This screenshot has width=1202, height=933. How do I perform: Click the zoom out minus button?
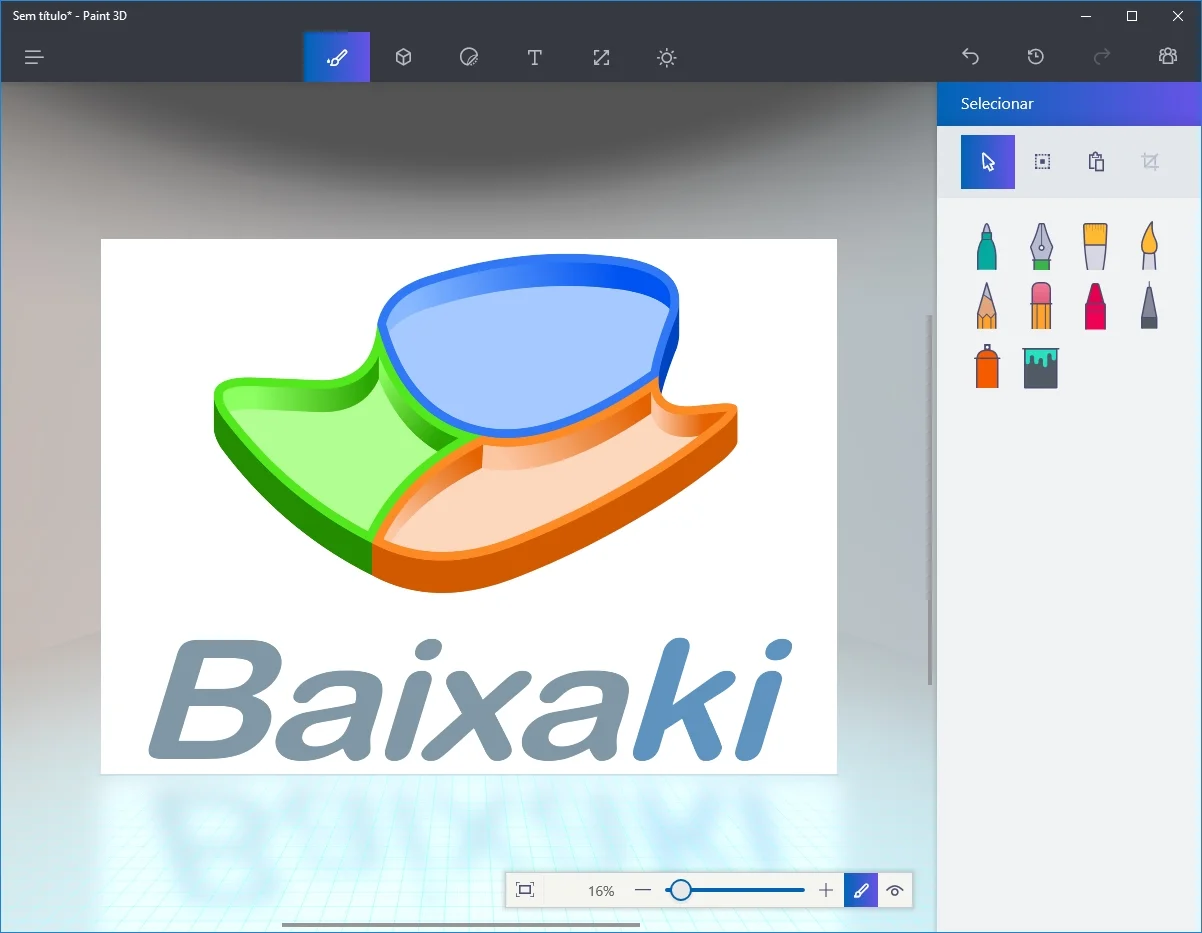coord(643,890)
